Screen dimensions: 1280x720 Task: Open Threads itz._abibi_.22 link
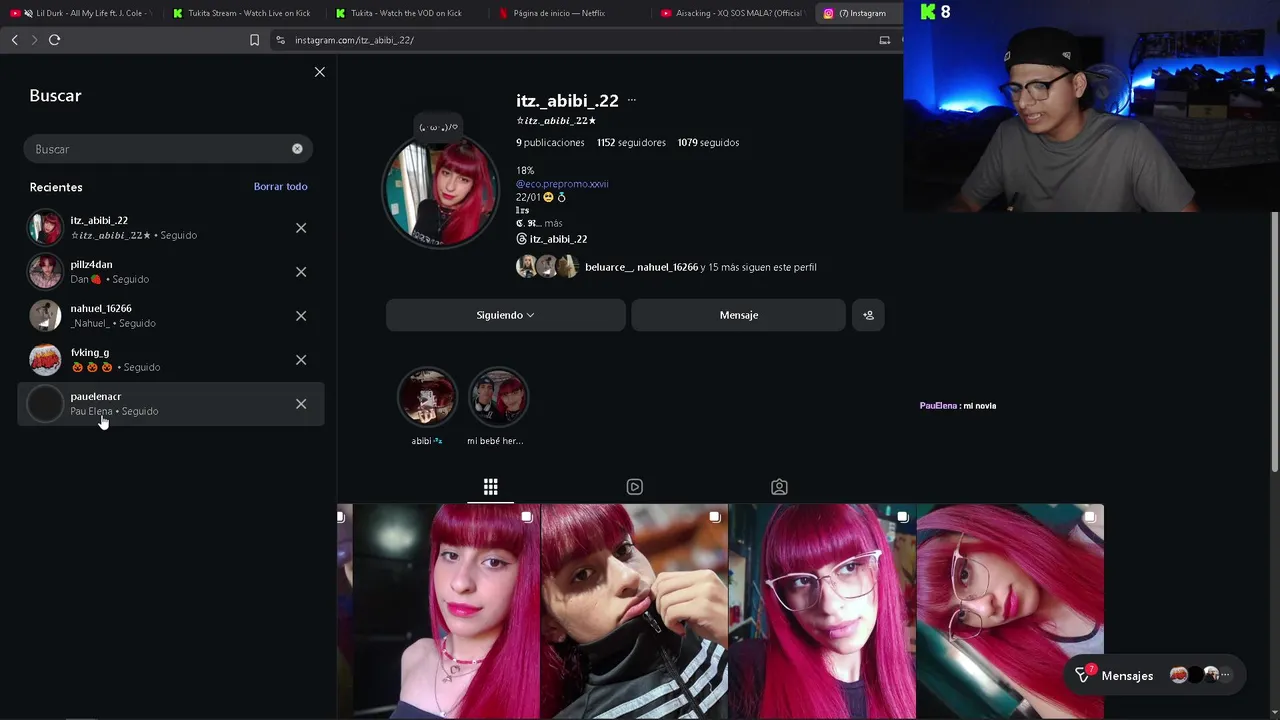(552, 239)
